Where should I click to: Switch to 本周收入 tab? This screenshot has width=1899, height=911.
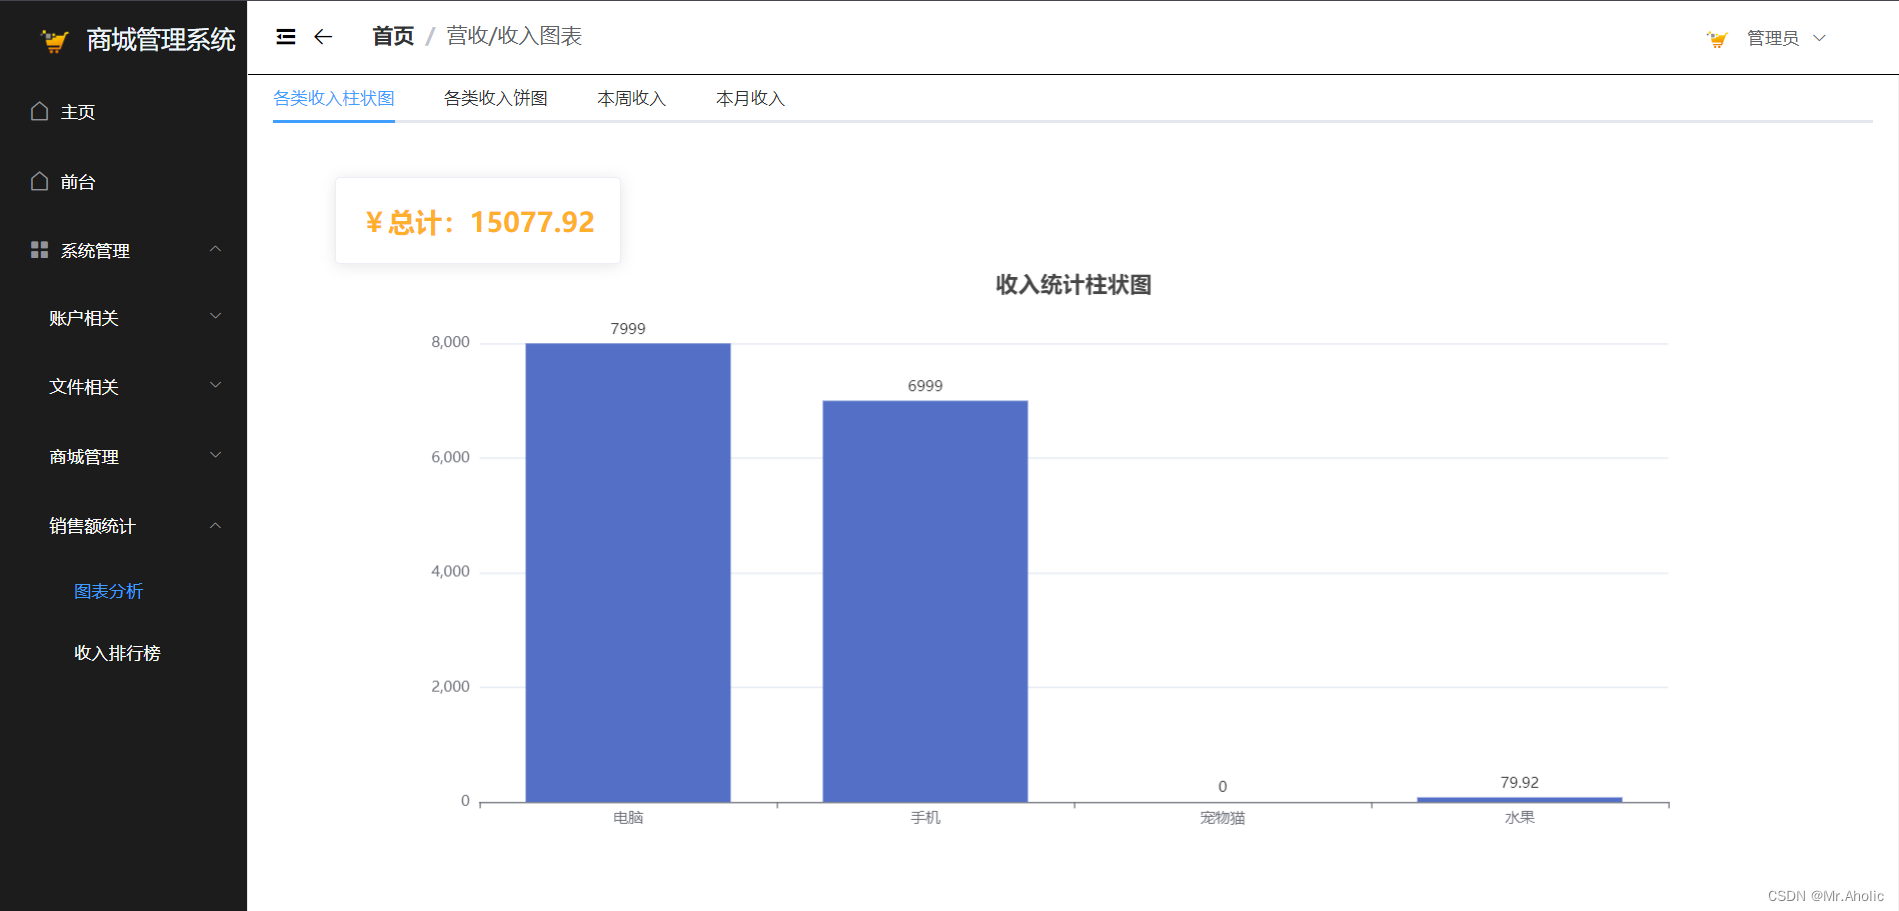(631, 98)
